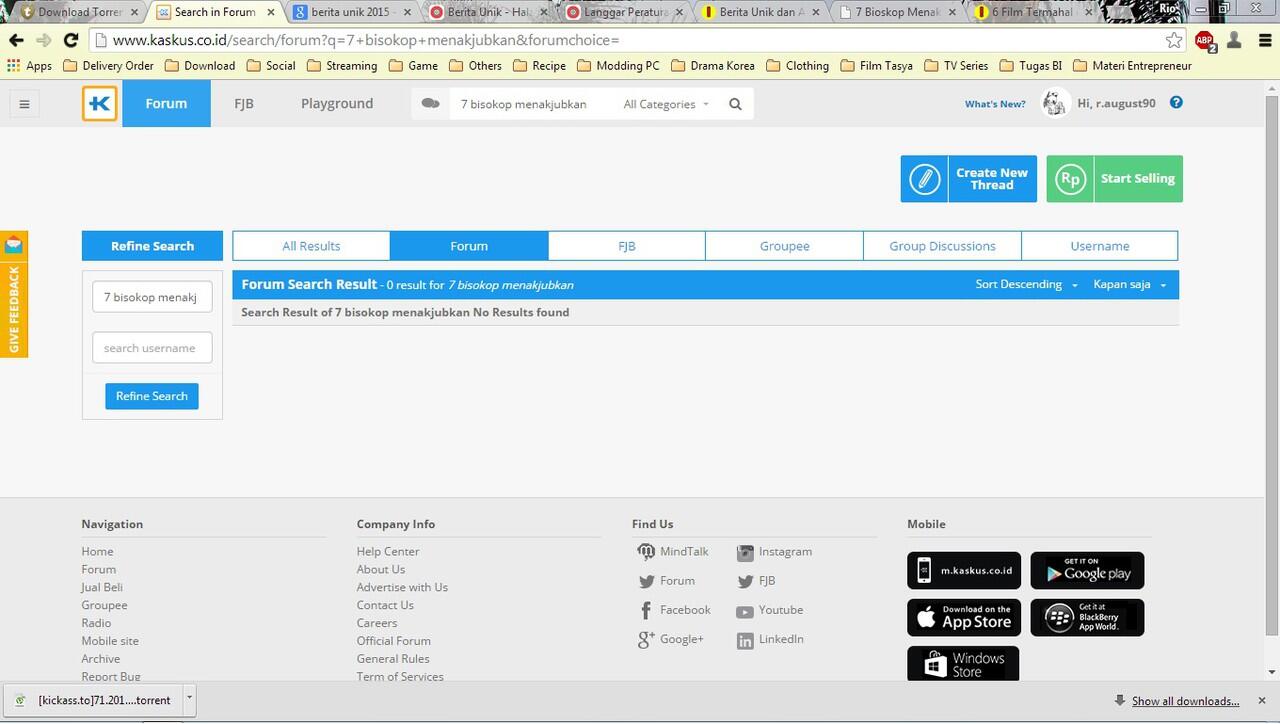Click the search magnifier icon

(x=735, y=104)
